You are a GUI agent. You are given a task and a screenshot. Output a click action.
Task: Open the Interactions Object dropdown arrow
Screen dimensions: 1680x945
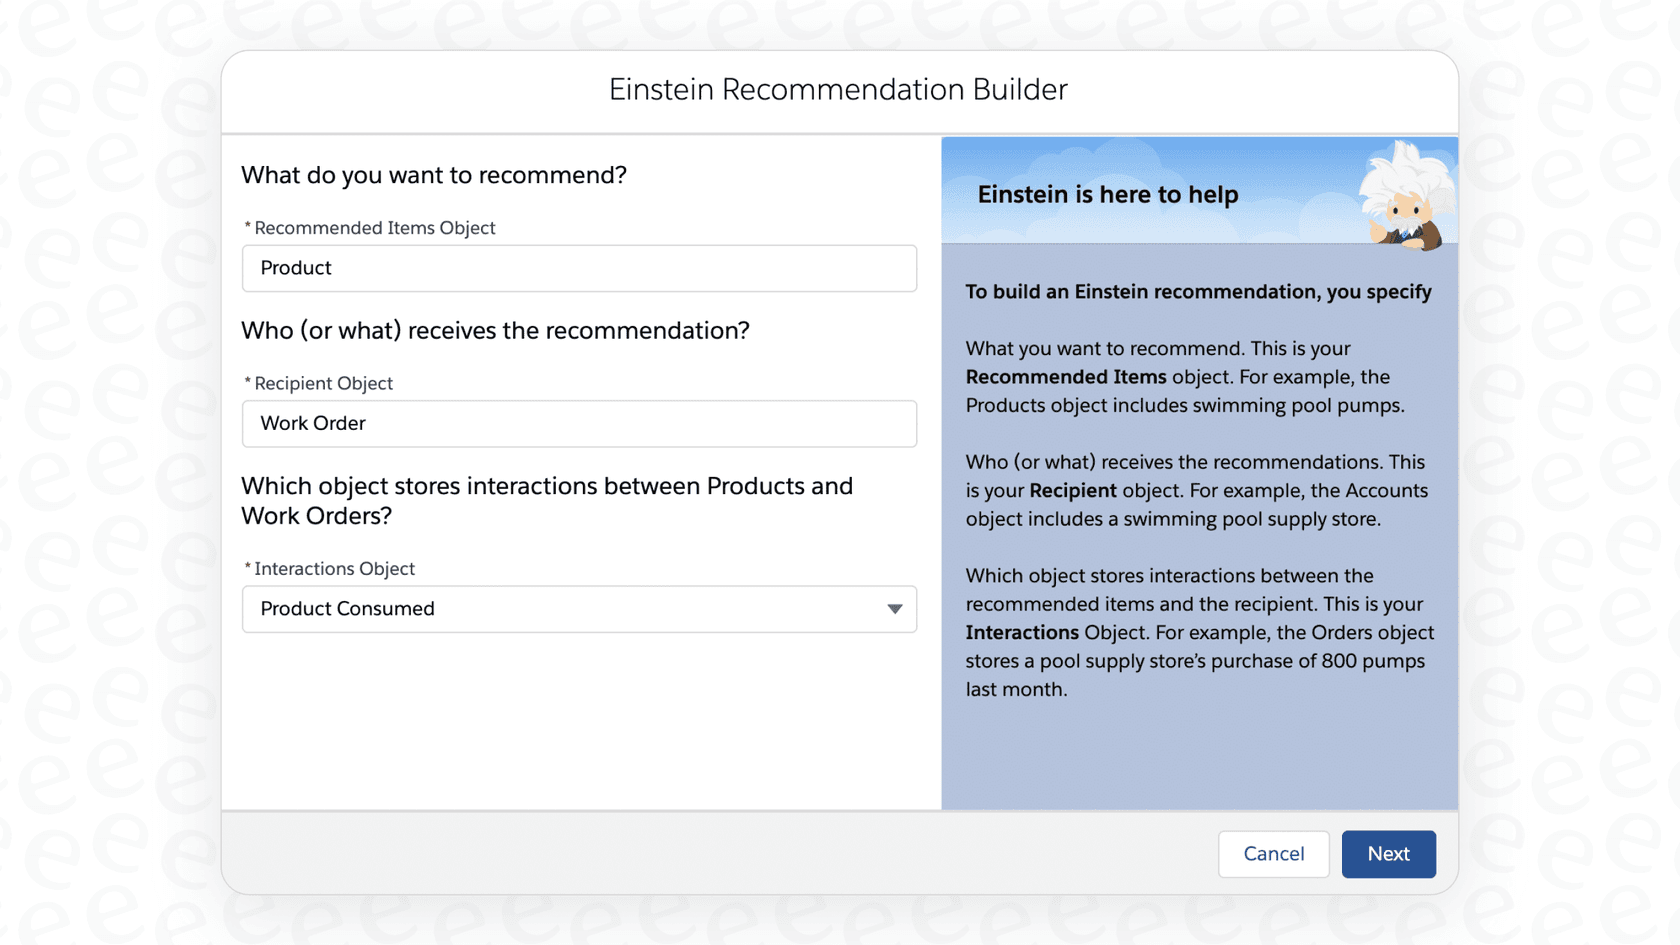tap(894, 608)
